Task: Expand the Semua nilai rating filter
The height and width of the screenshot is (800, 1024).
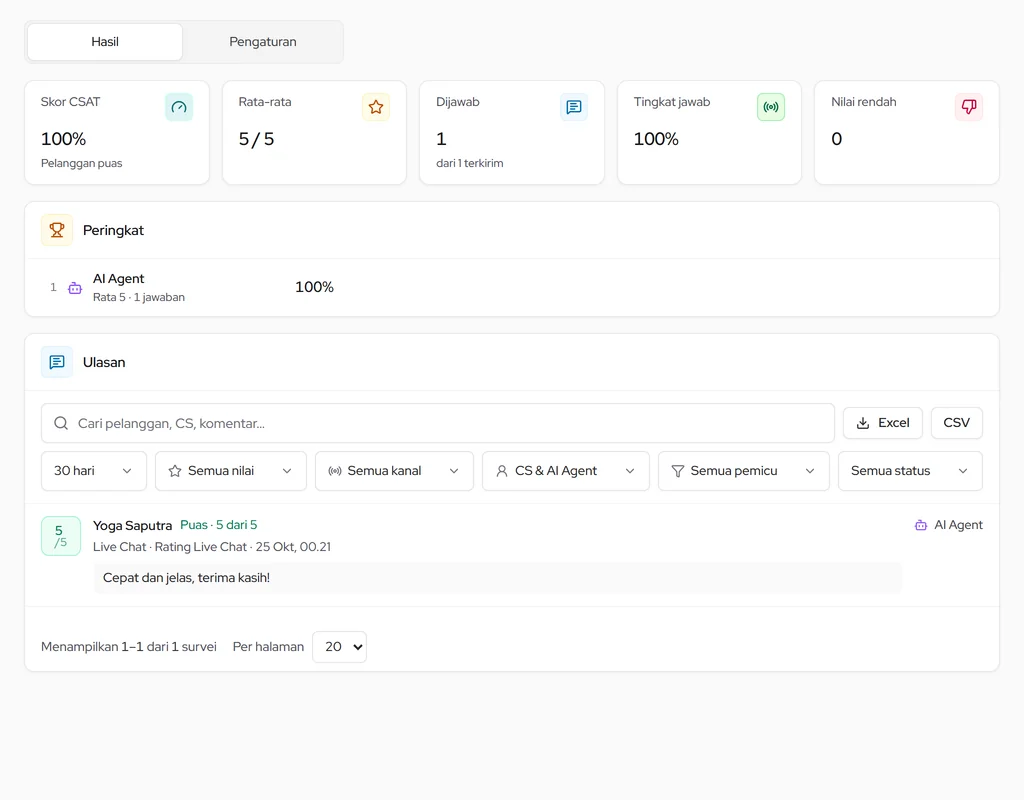Action: 231,471
